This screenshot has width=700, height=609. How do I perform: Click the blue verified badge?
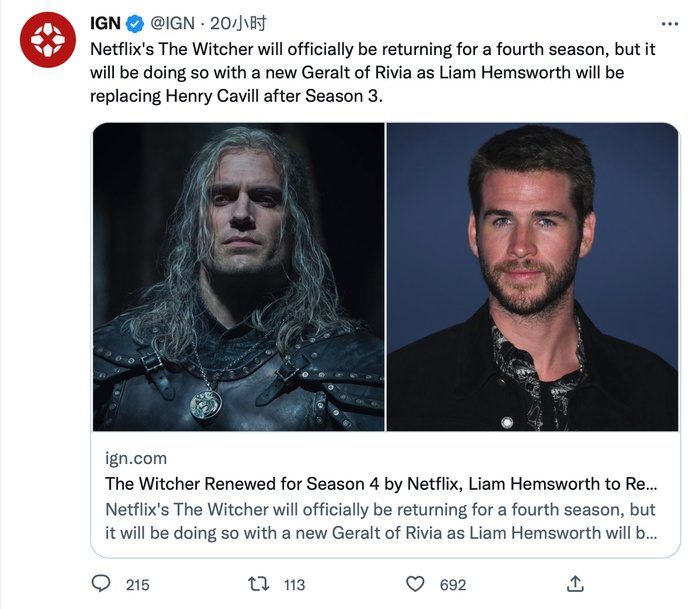click(x=136, y=24)
